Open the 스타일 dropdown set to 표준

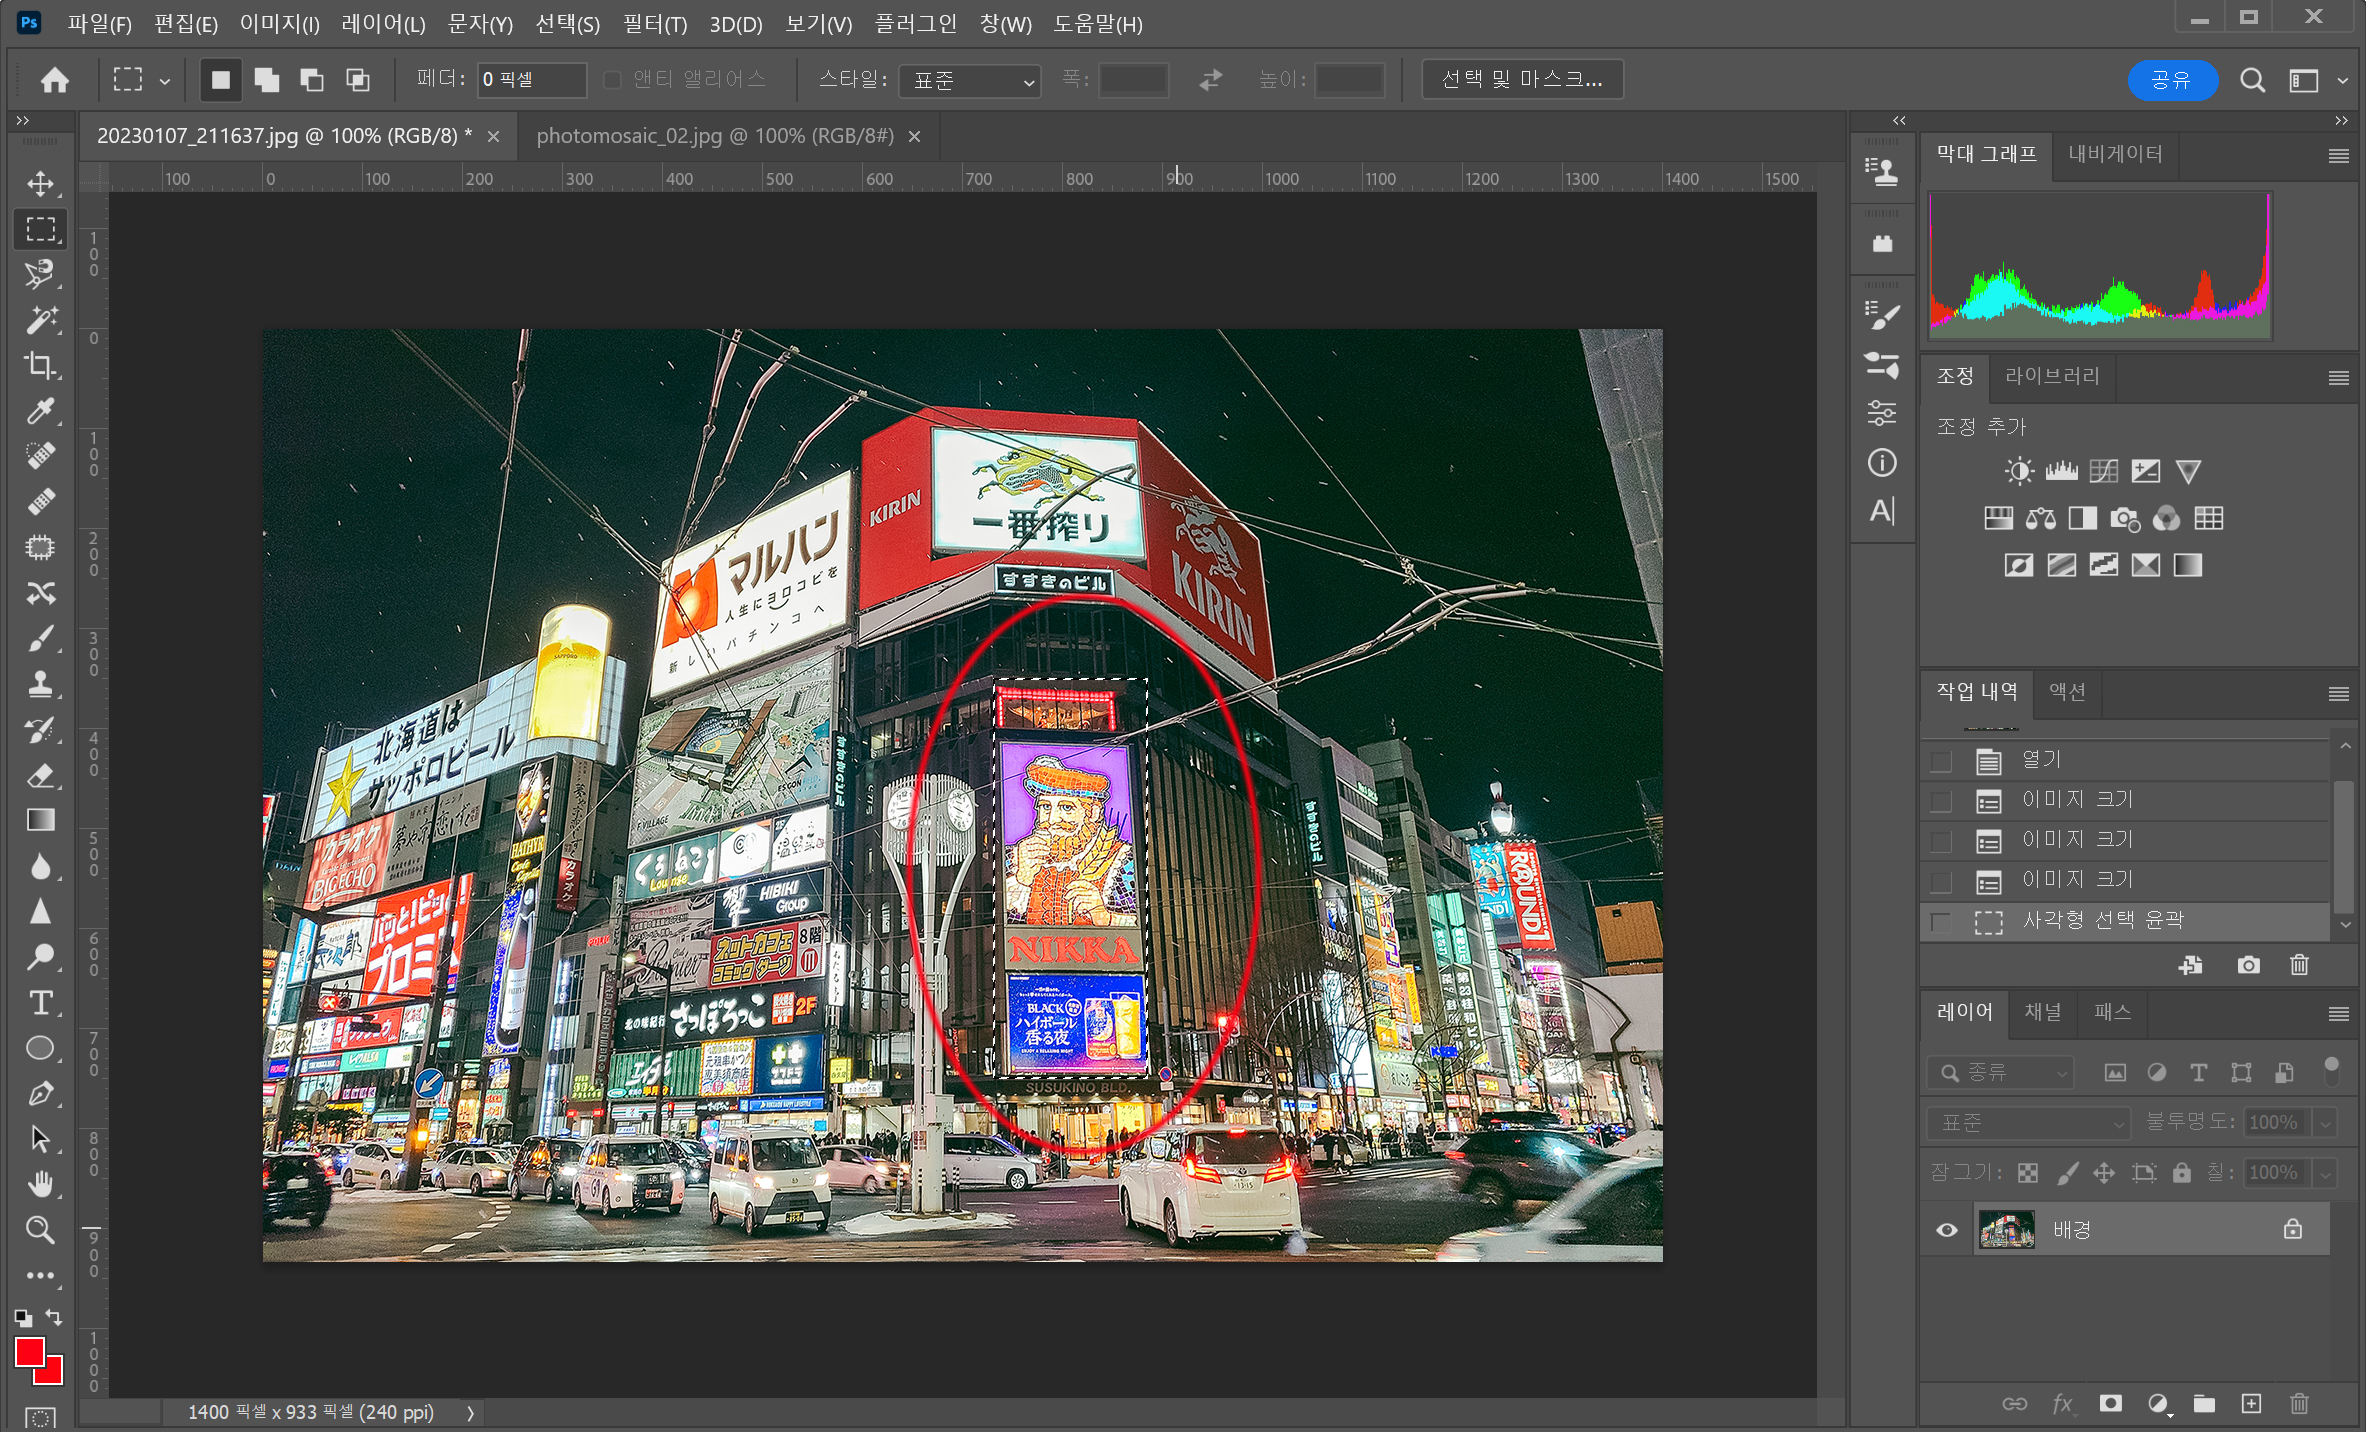pos(969,80)
